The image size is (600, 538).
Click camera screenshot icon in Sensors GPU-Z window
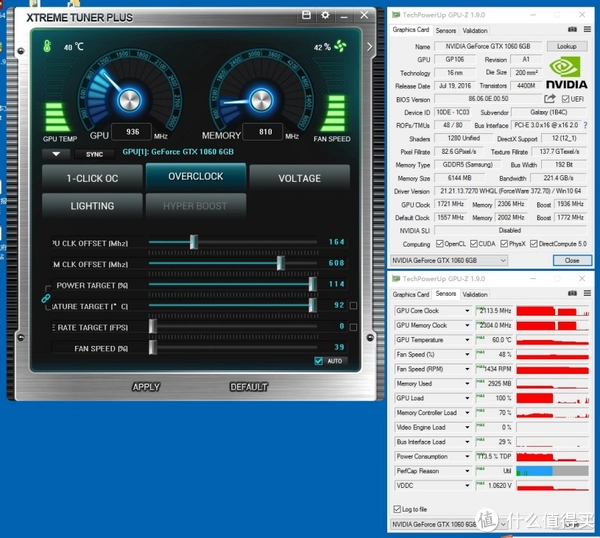tap(572, 293)
